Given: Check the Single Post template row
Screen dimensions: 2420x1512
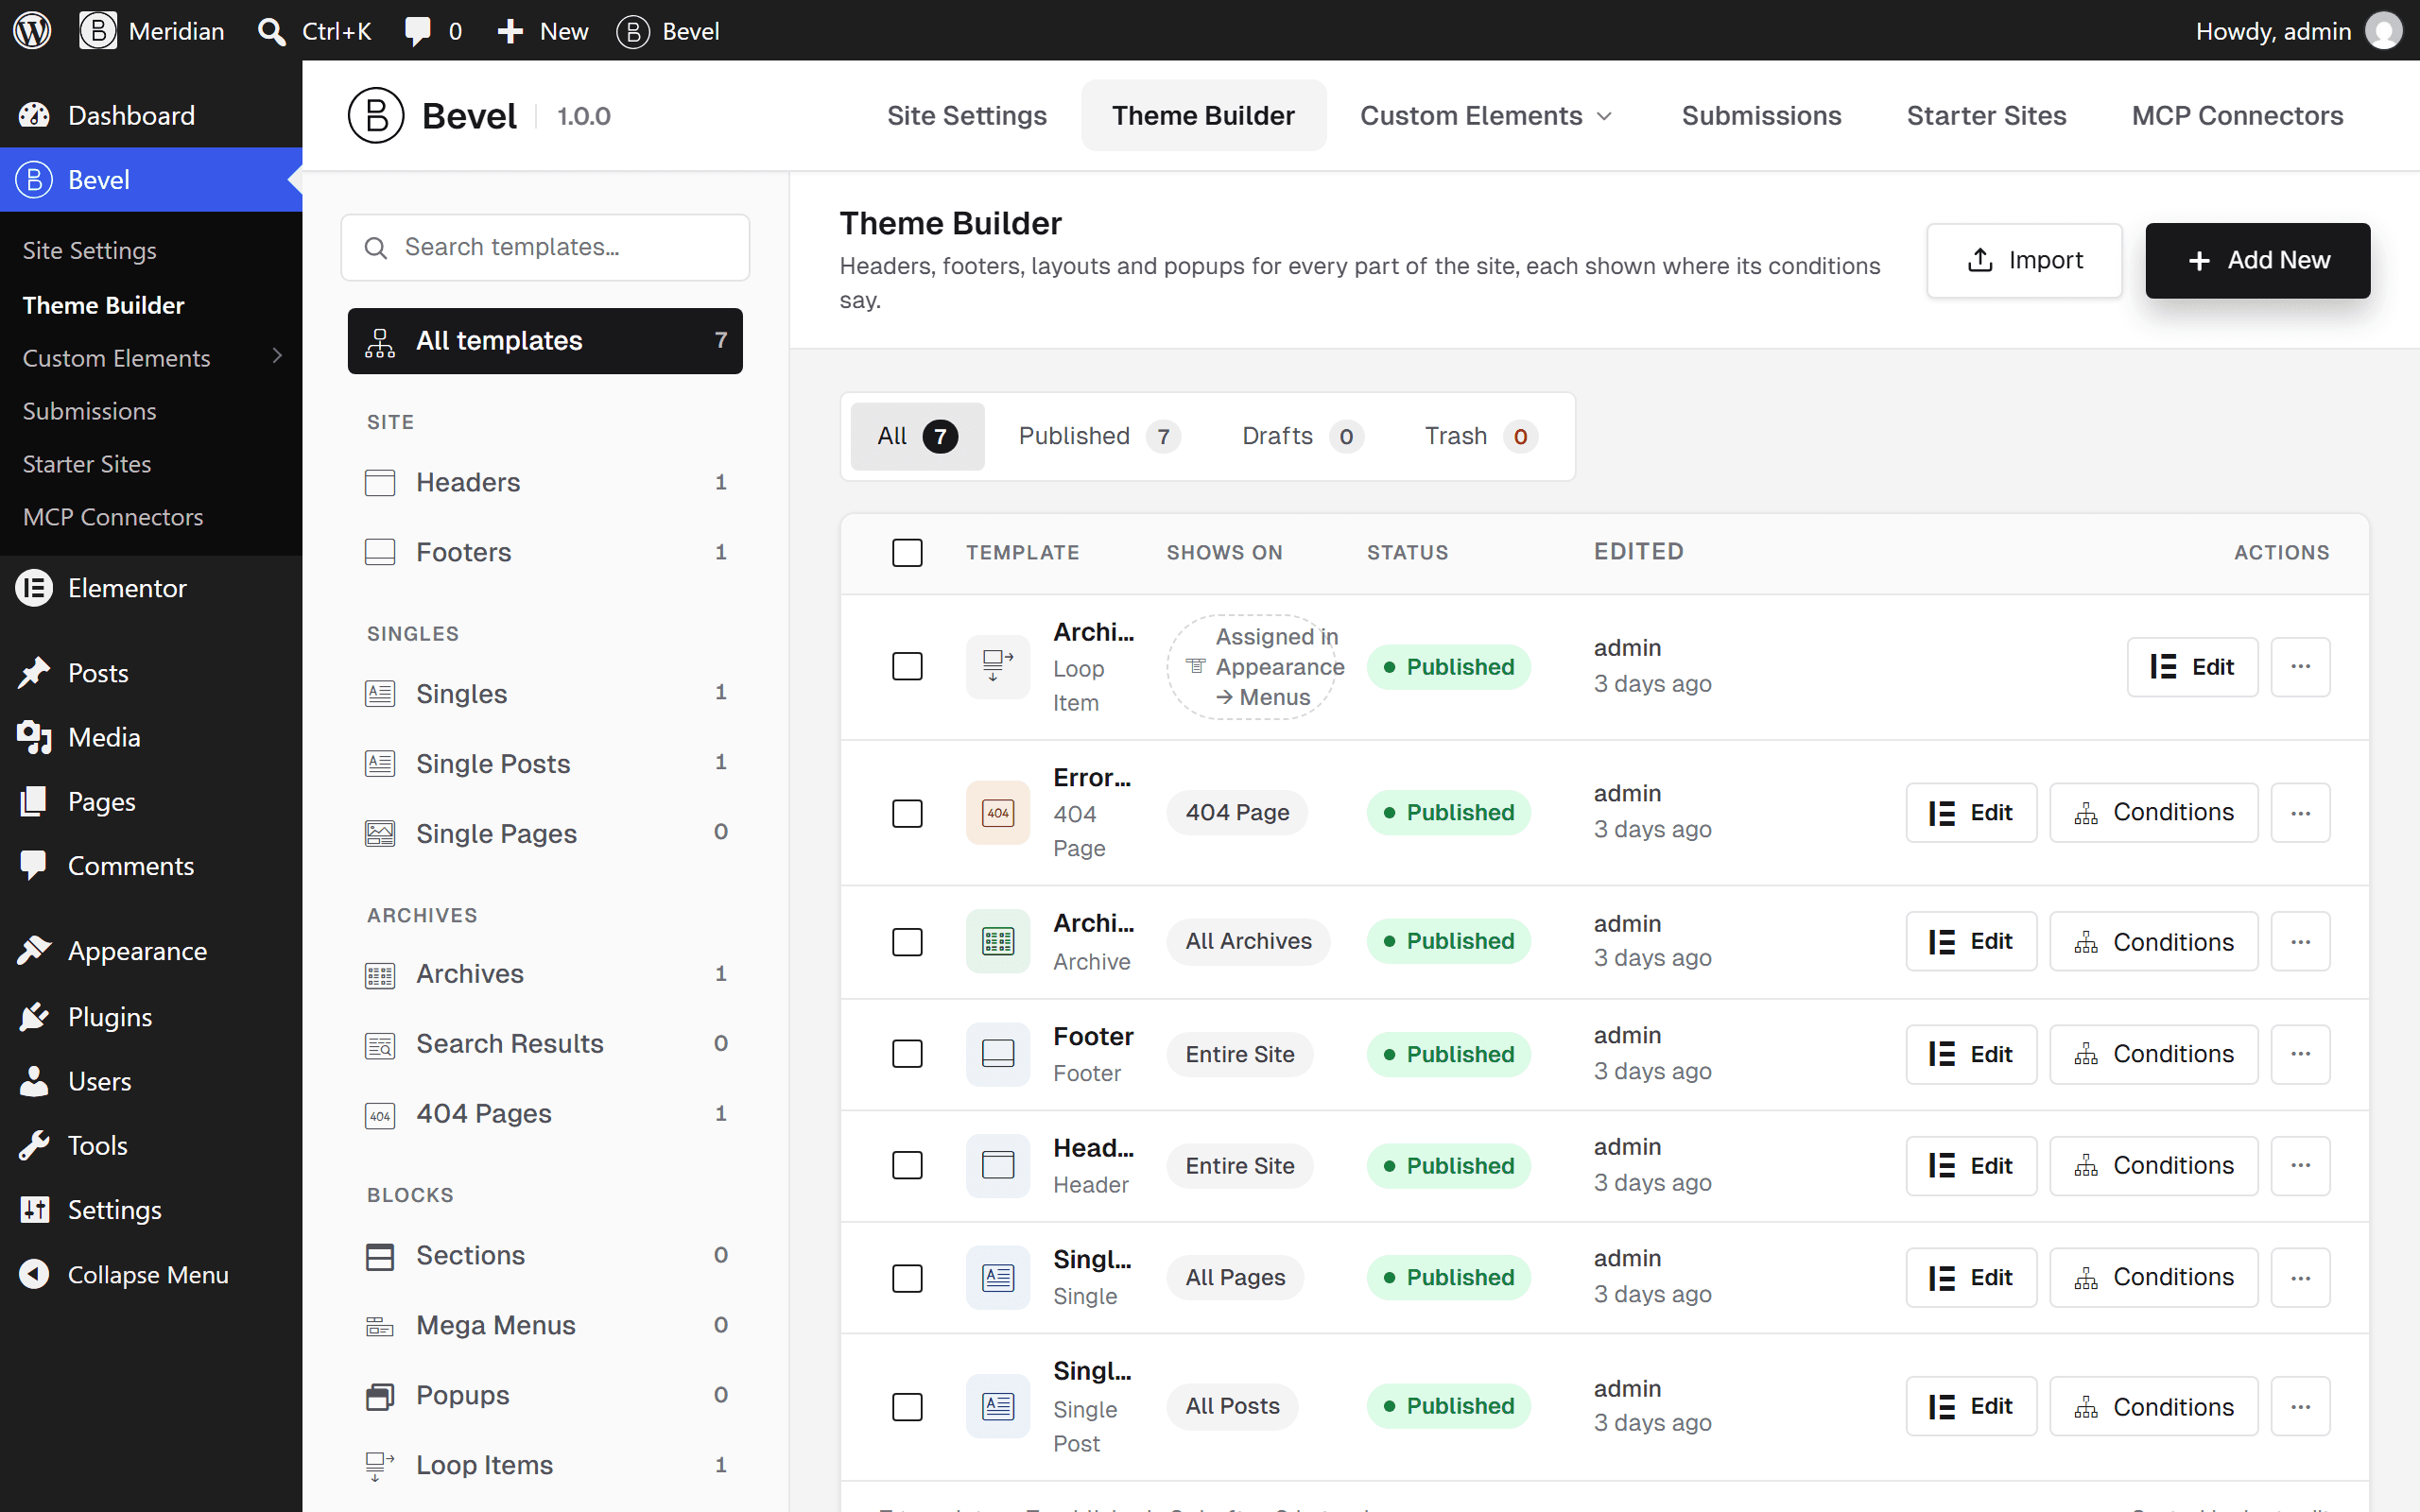Looking at the screenshot, I should (907, 1407).
